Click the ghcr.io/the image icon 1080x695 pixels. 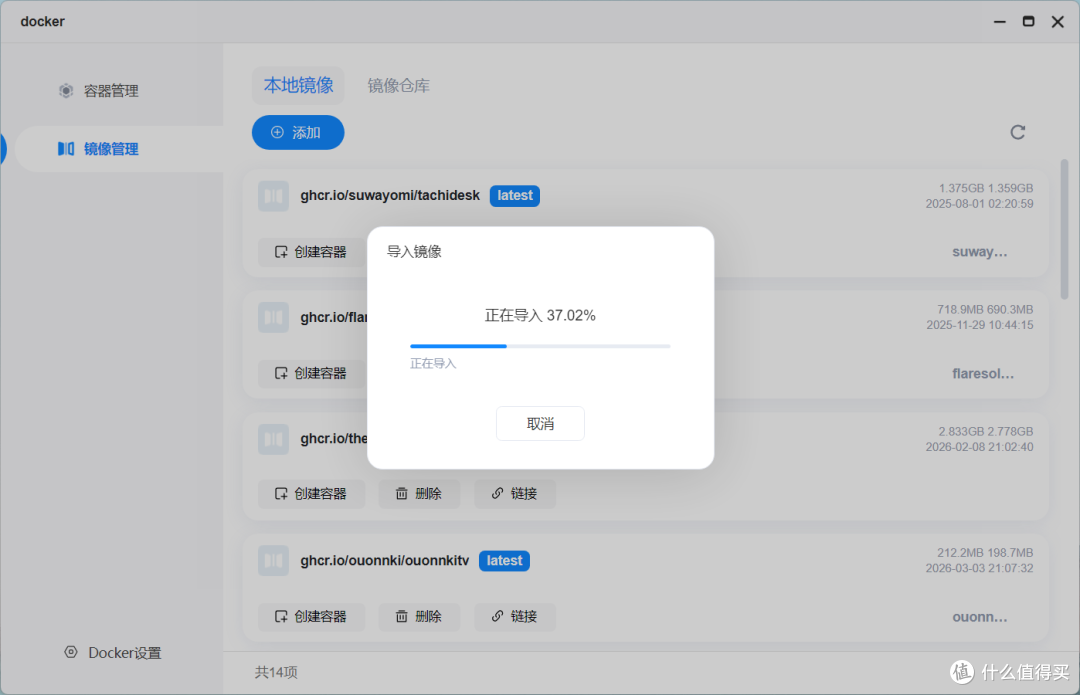[273, 439]
